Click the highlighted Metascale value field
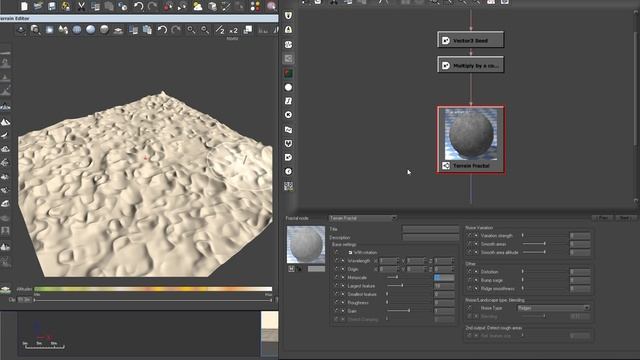The image size is (640, 360). tap(444, 278)
